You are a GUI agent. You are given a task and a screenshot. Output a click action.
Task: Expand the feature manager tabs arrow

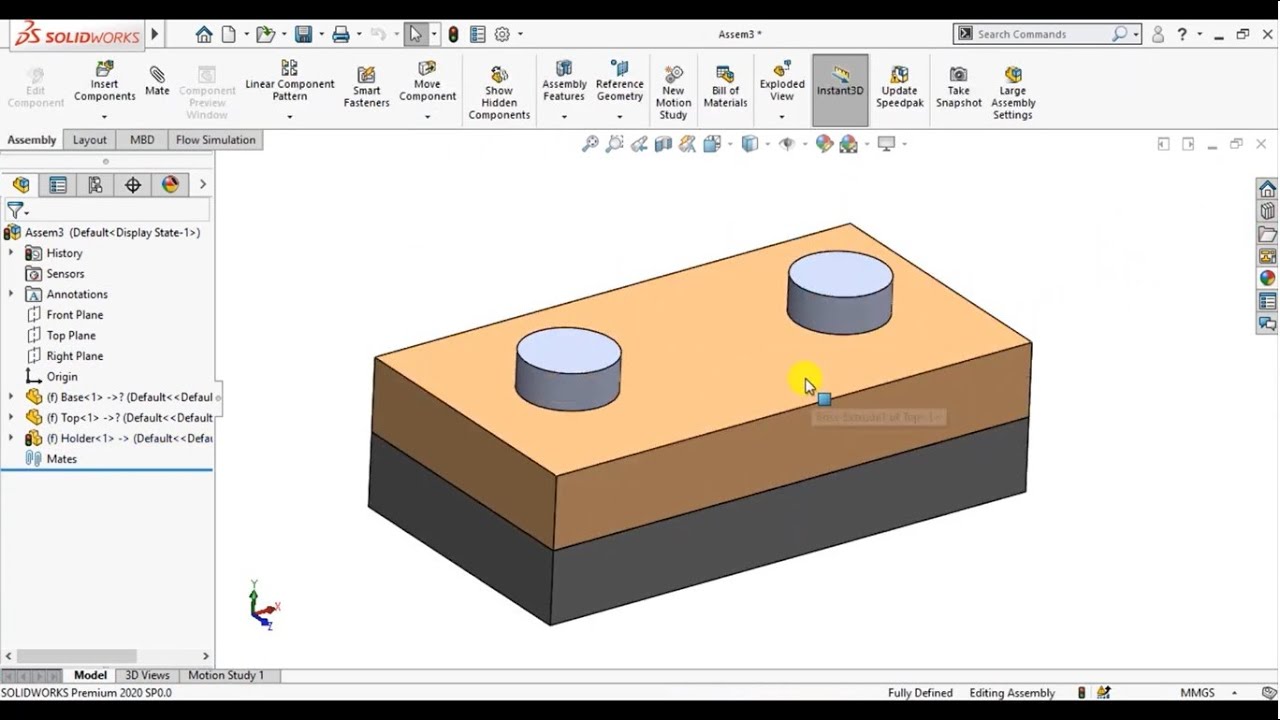click(202, 185)
